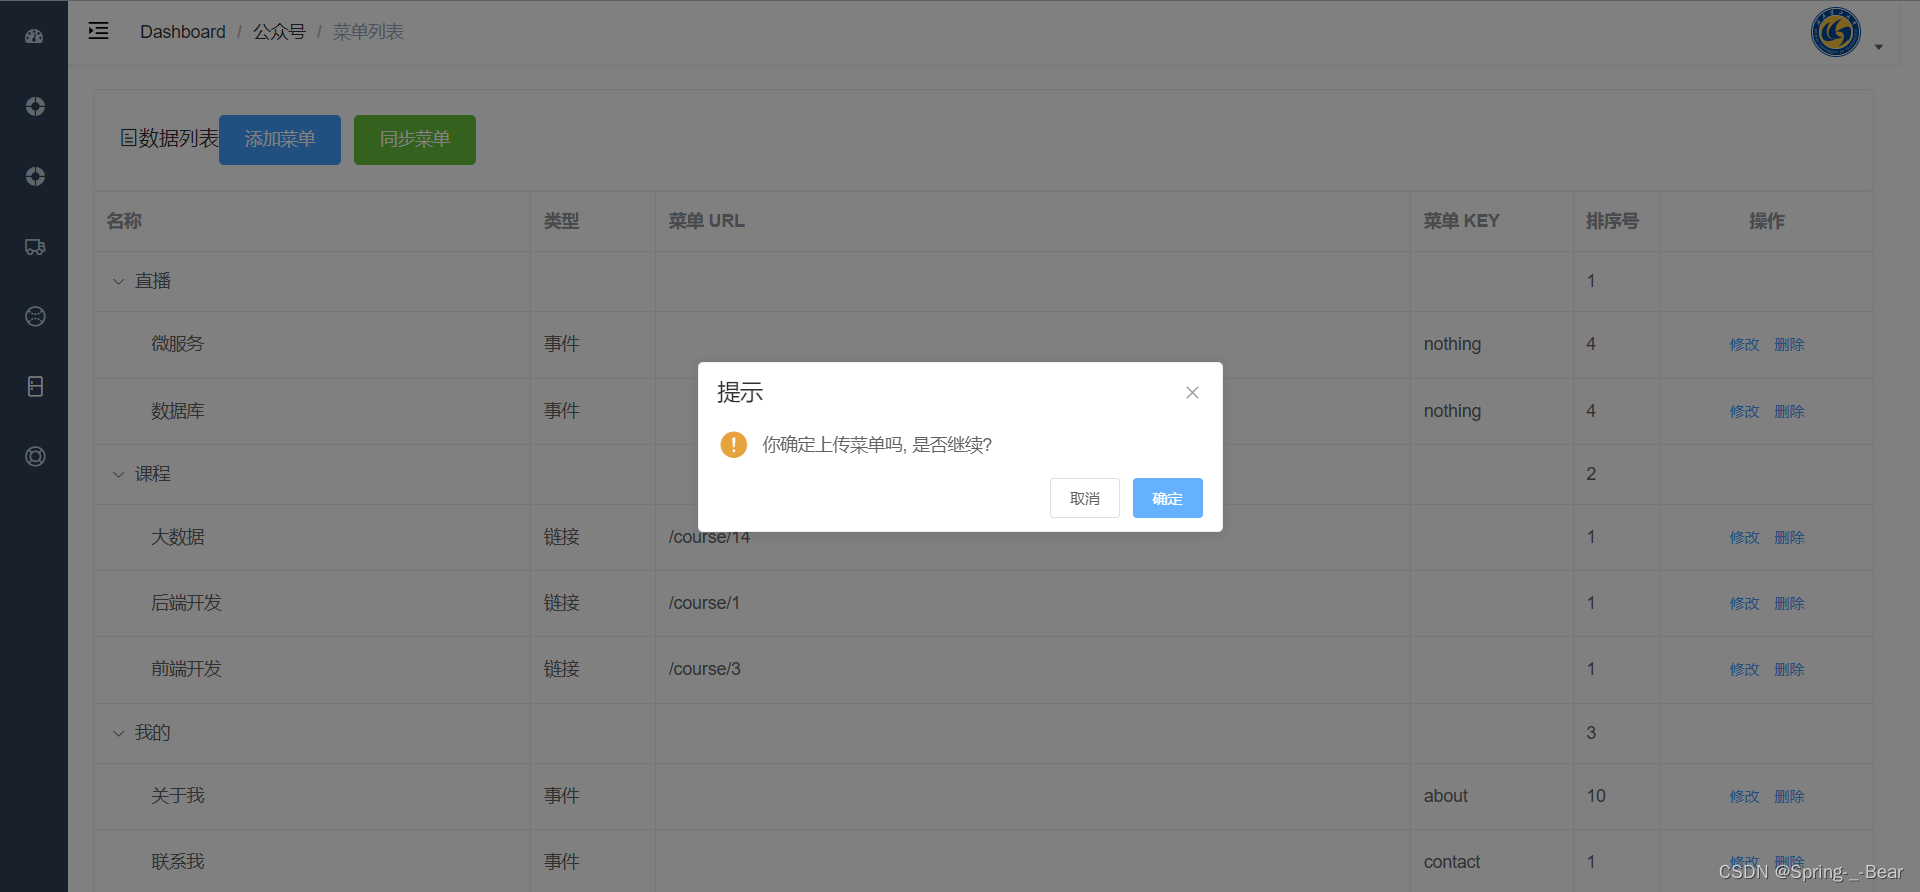
Task: Collapse the 我的 menu row
Action: (x=118, y=733)
